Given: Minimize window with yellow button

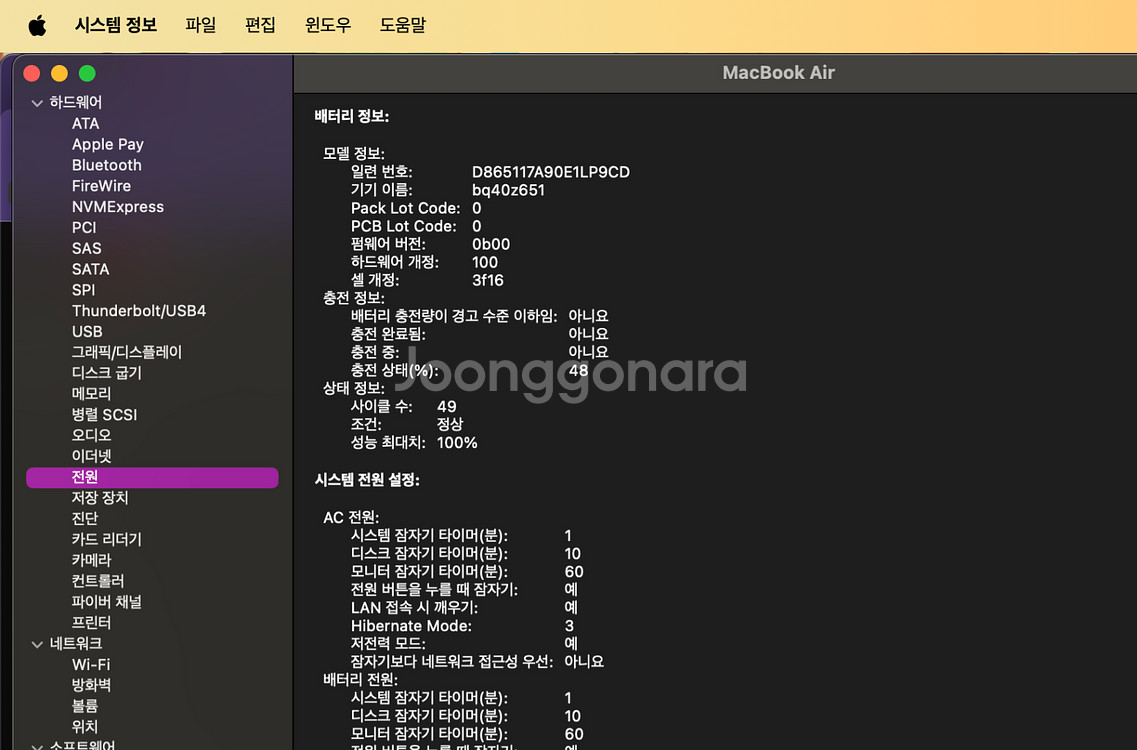Looking at the screenshot, I should (x=59, y=73).
